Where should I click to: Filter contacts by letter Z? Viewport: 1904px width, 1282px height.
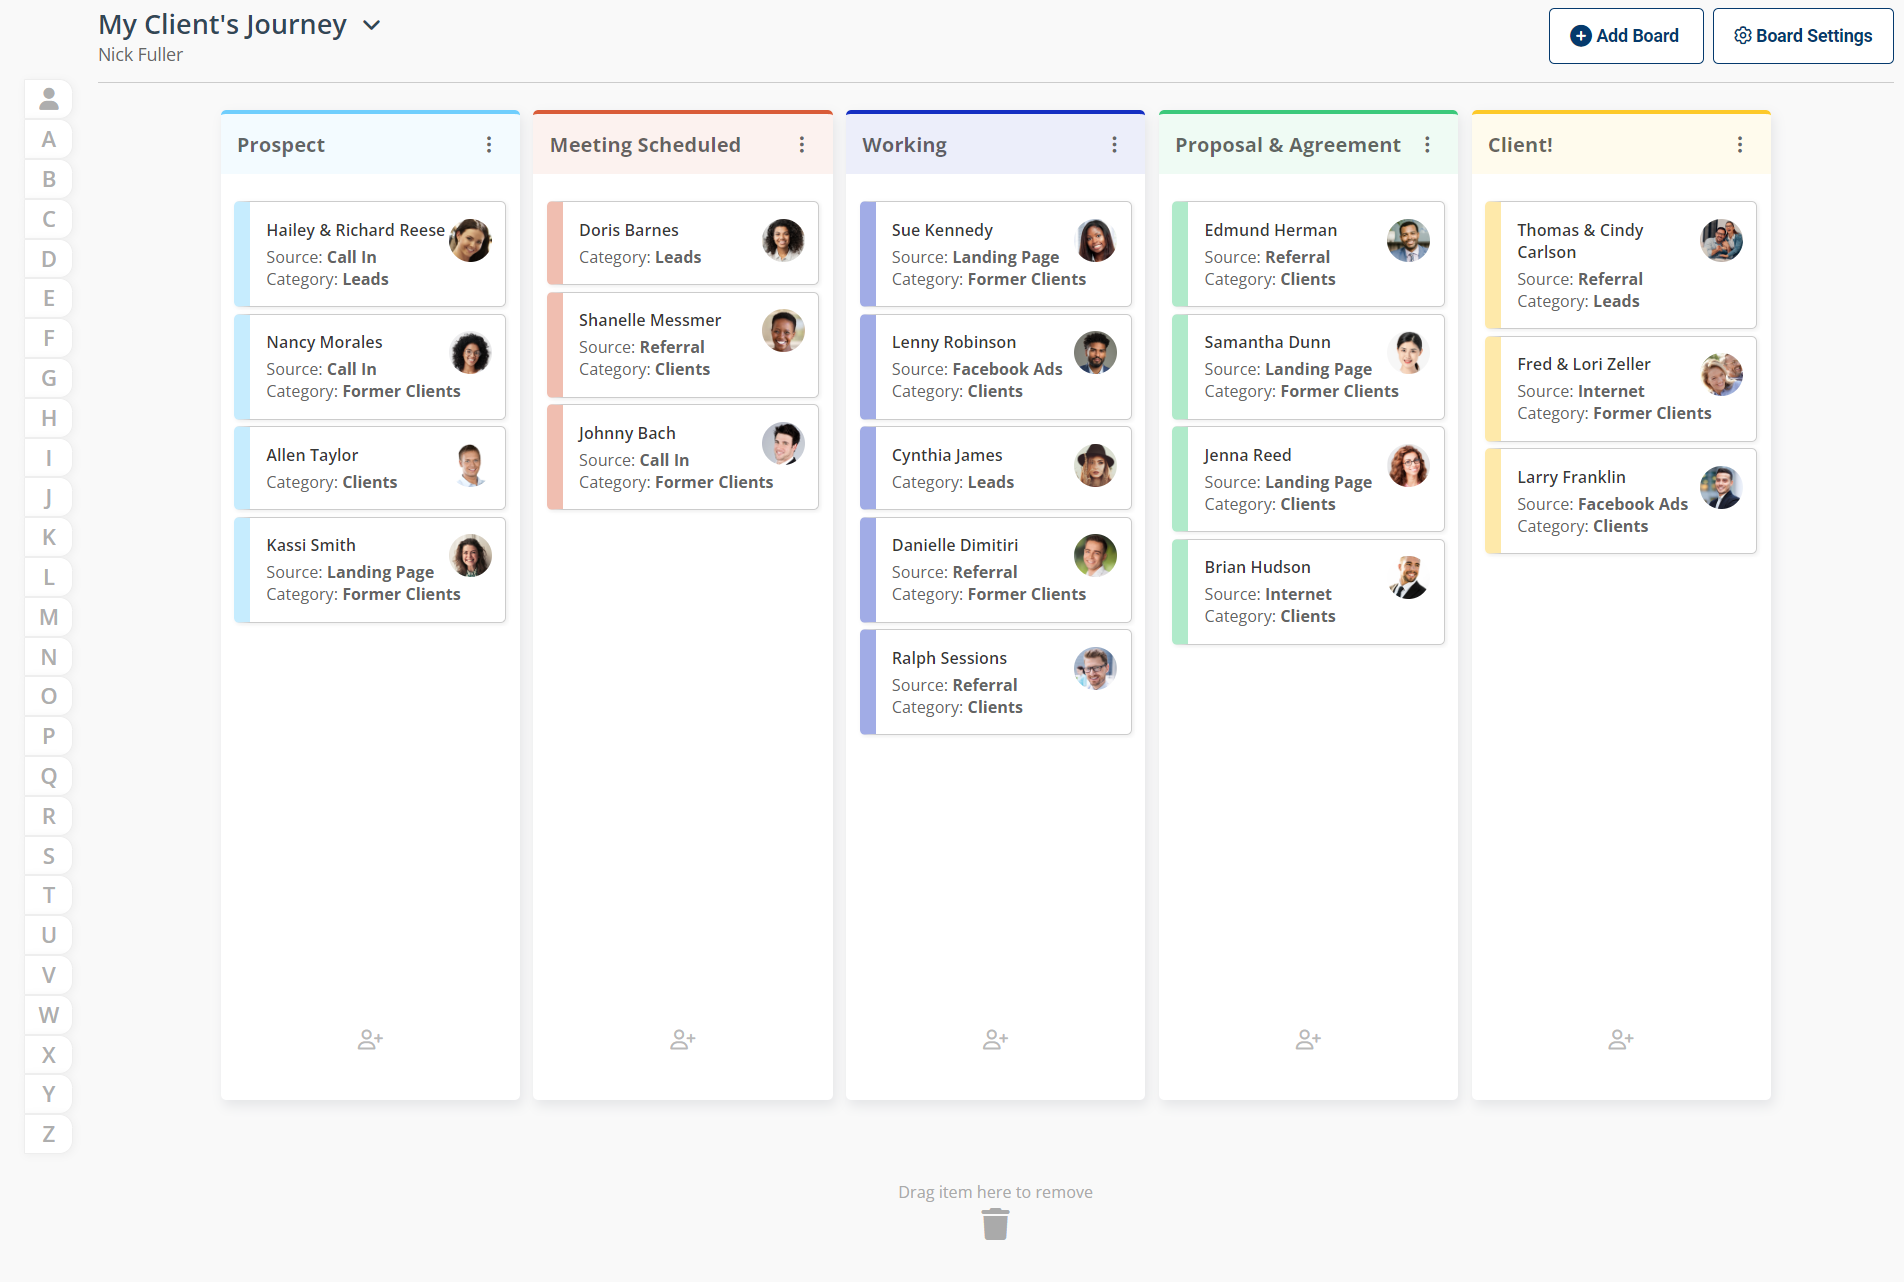(x=49, y=1134)
